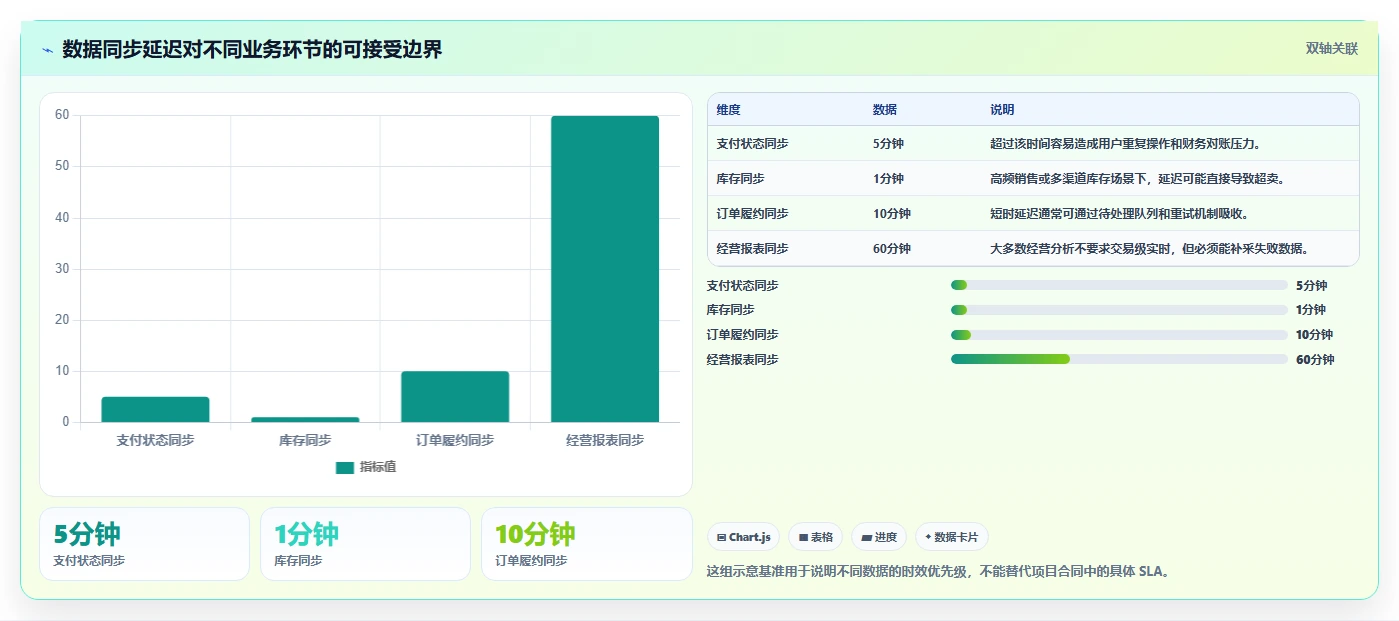Toggle the 指标值 legend color box
The image size is (1399, 621).
click(345, 467)
